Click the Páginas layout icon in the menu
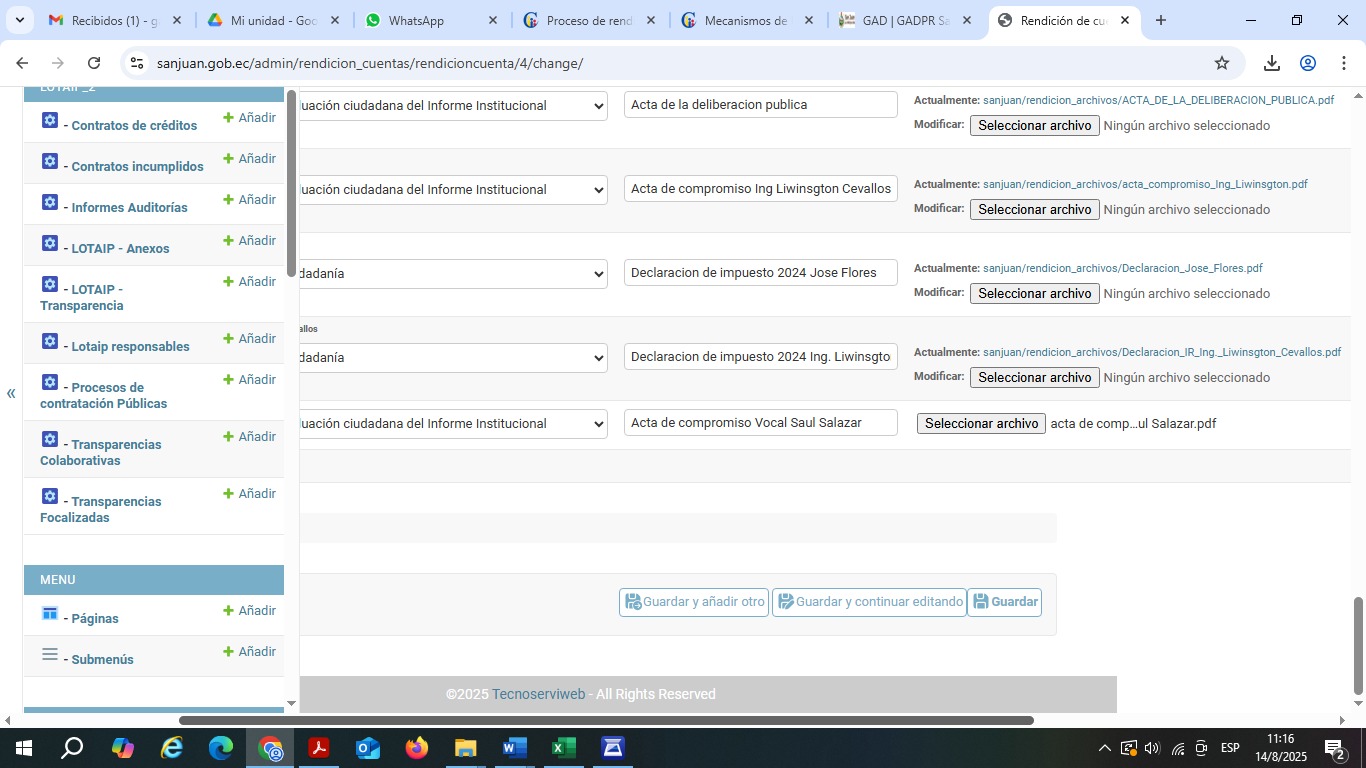Screen dimensions: 1366x768 50,614
